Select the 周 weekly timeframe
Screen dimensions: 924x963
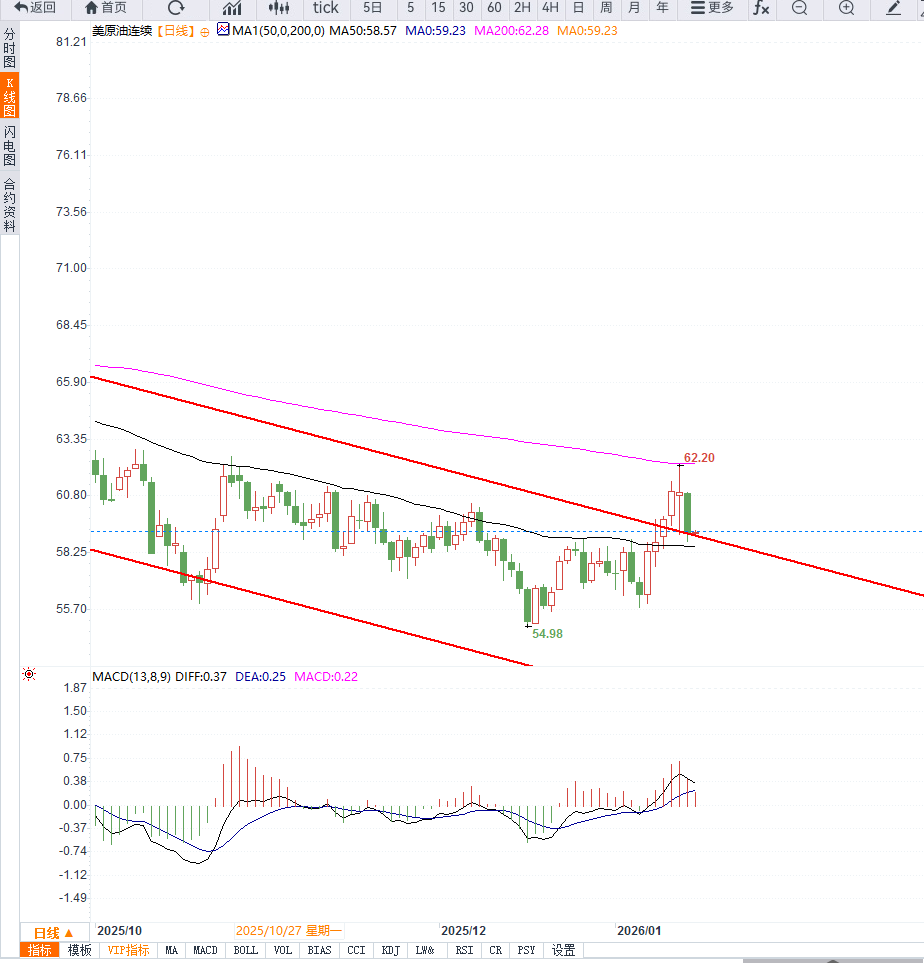point(606,8)
